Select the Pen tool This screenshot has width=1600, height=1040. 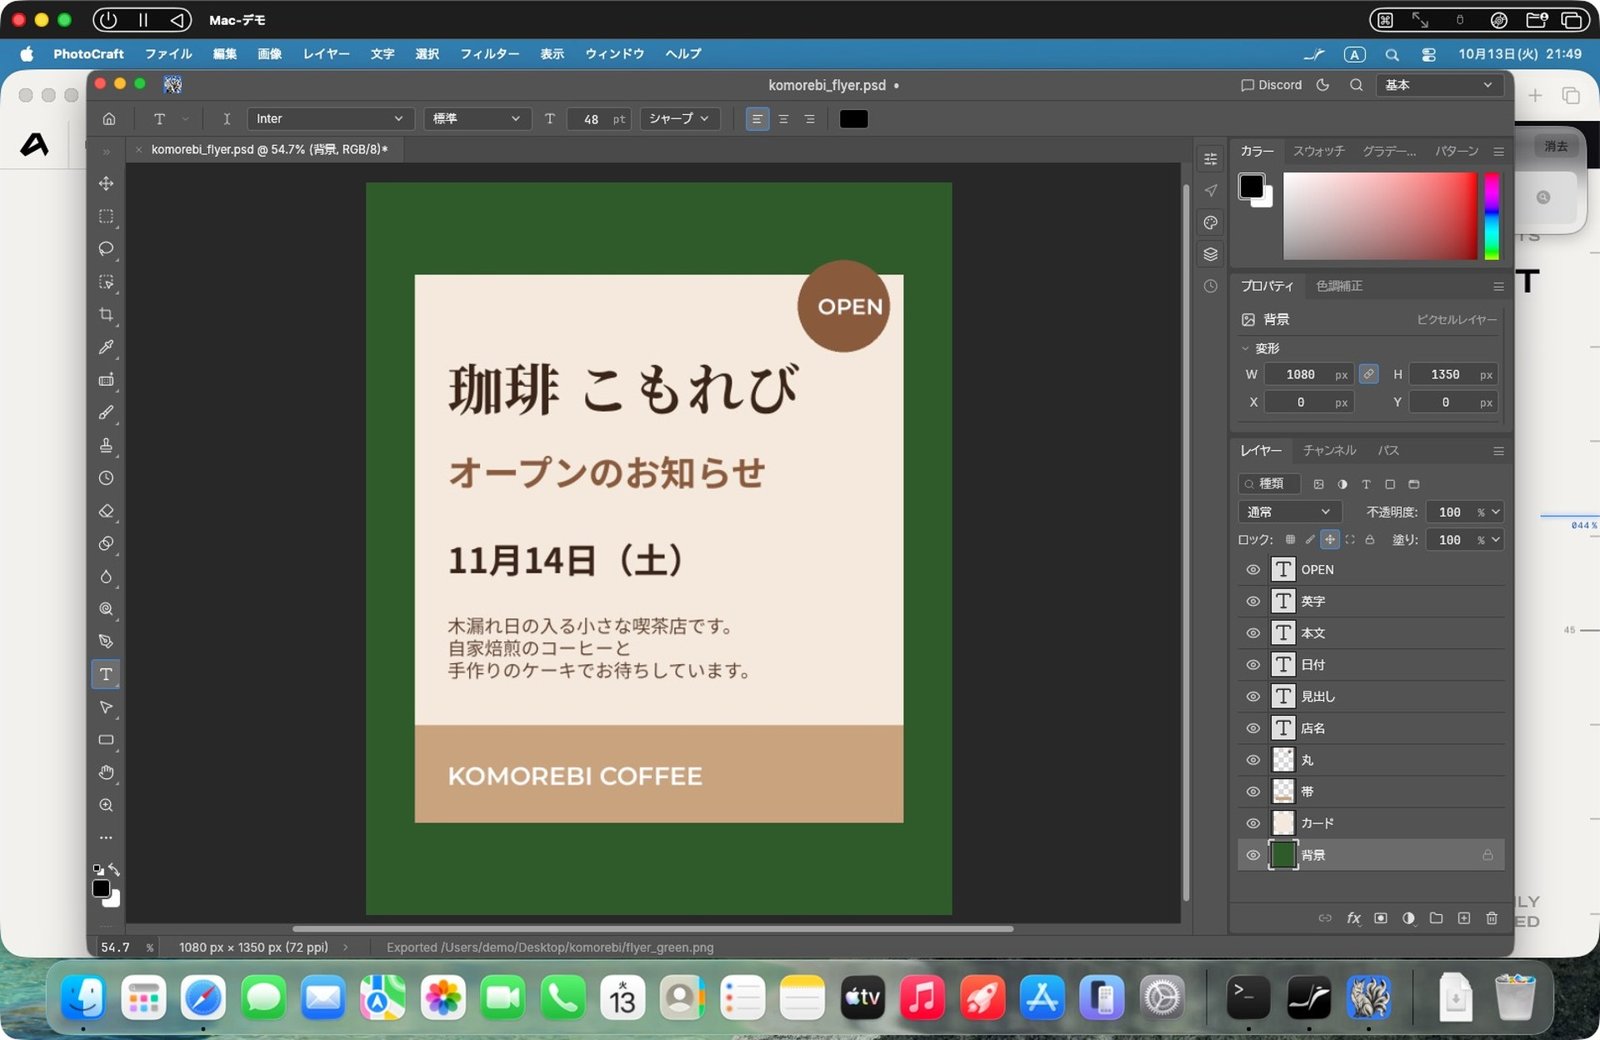coord(106,641)
